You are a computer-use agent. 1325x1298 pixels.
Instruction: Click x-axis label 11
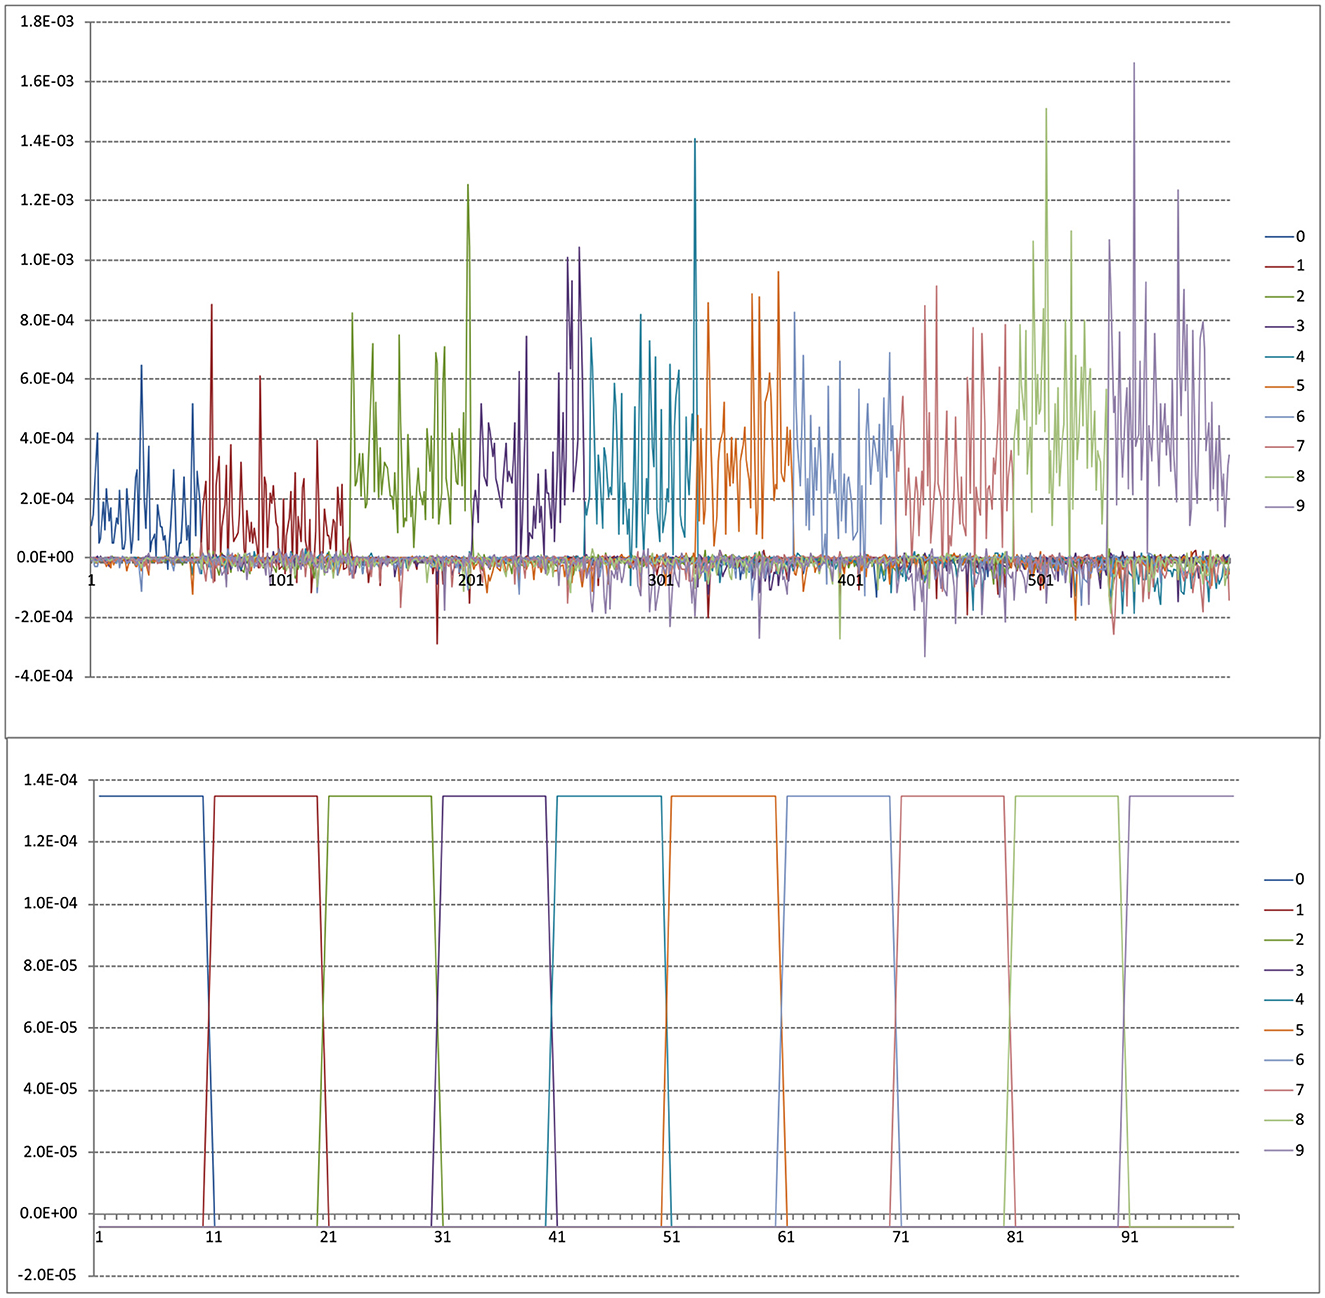point(214,1237)
